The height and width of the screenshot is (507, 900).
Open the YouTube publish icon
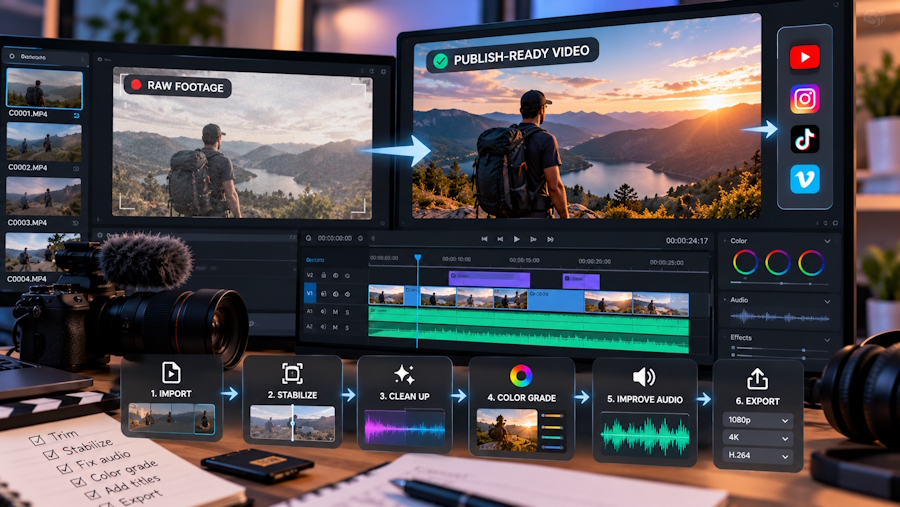804,57
